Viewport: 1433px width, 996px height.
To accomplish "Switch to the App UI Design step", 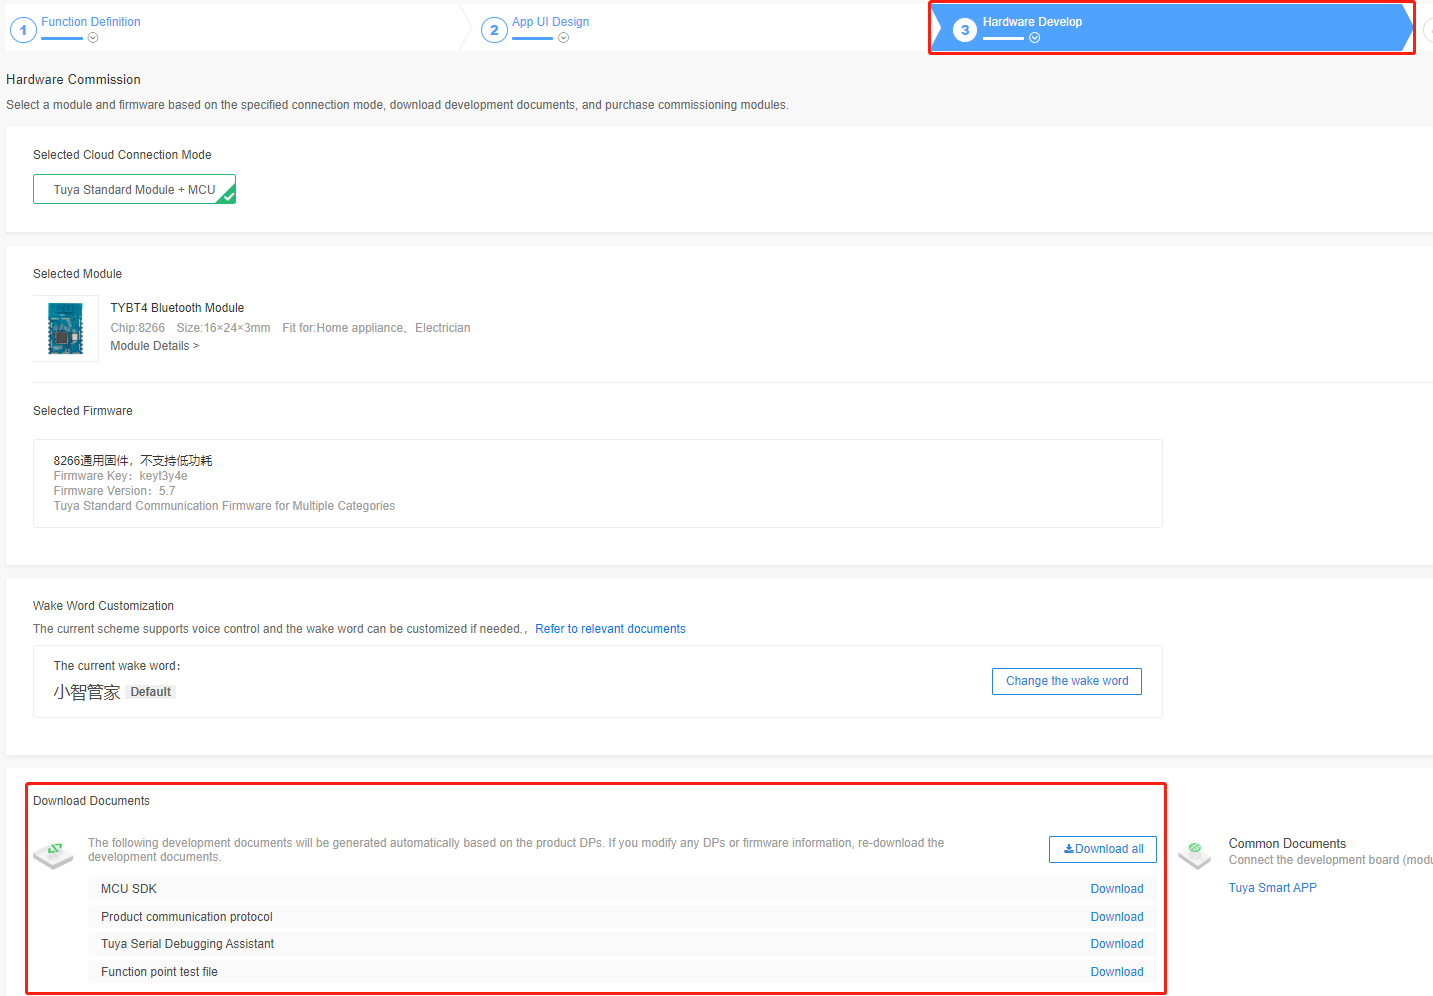I will (550, 22).
